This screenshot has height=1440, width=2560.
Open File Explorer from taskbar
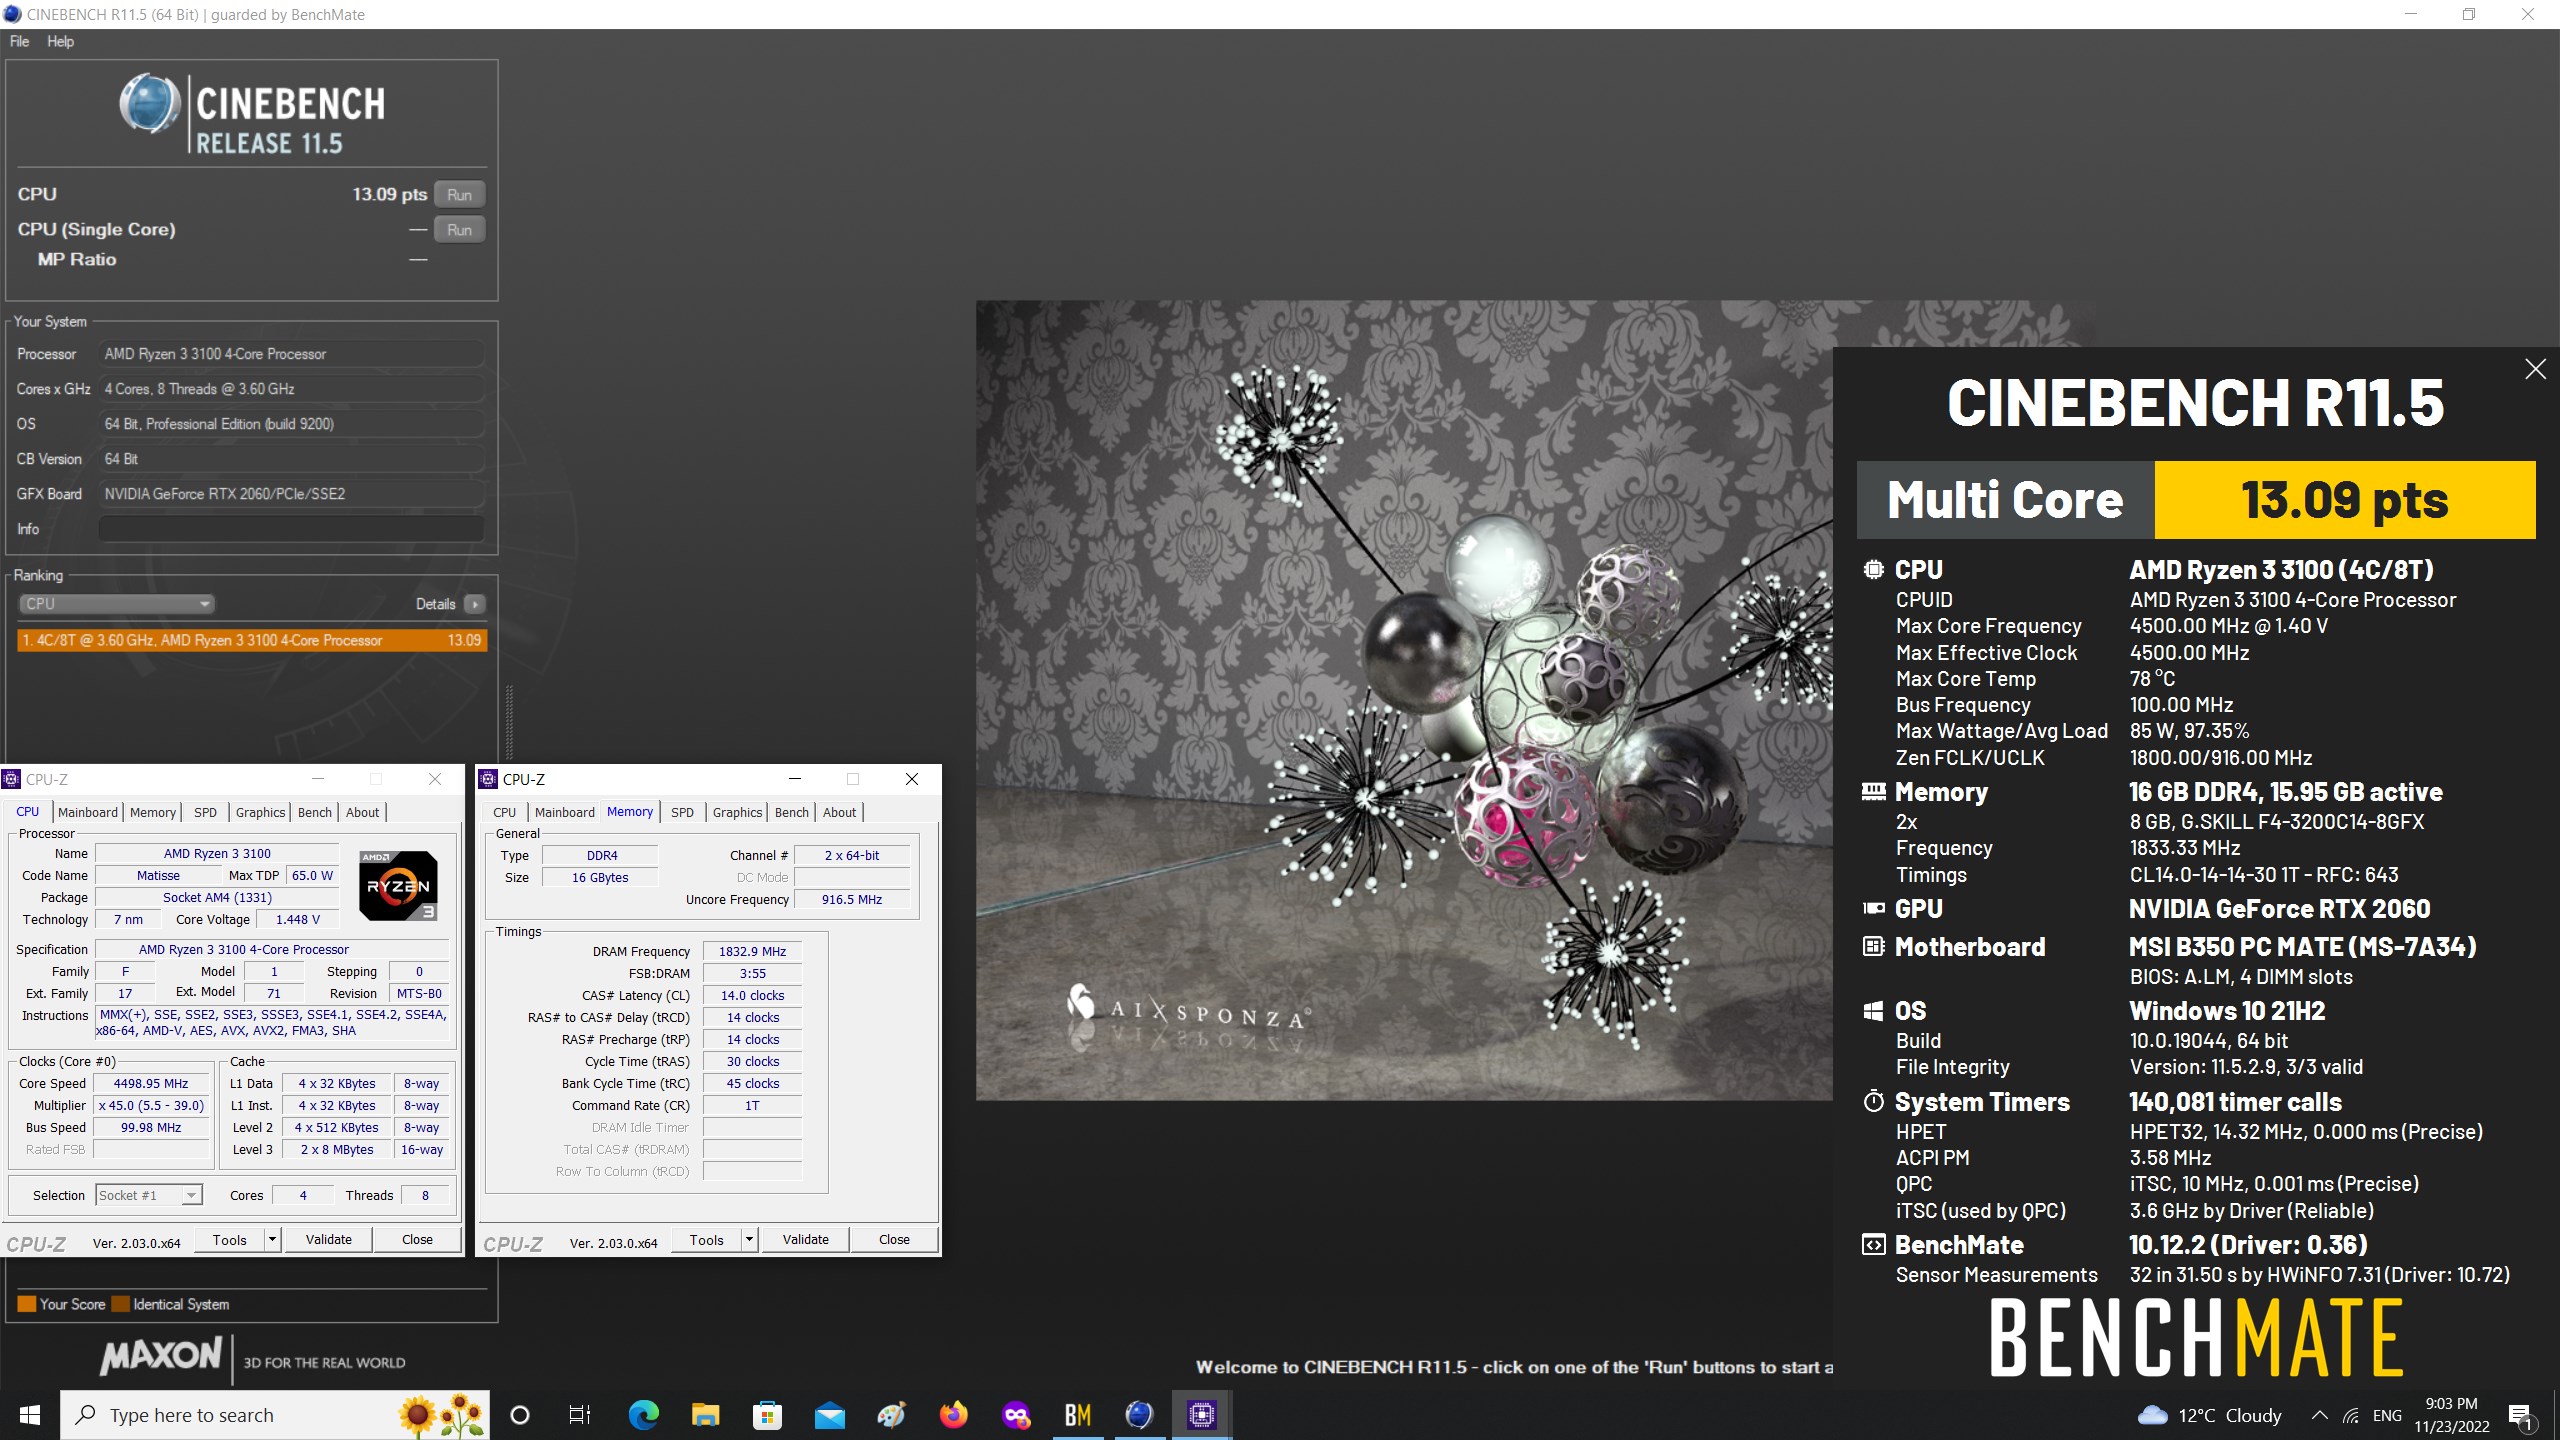click(705, 1415)
